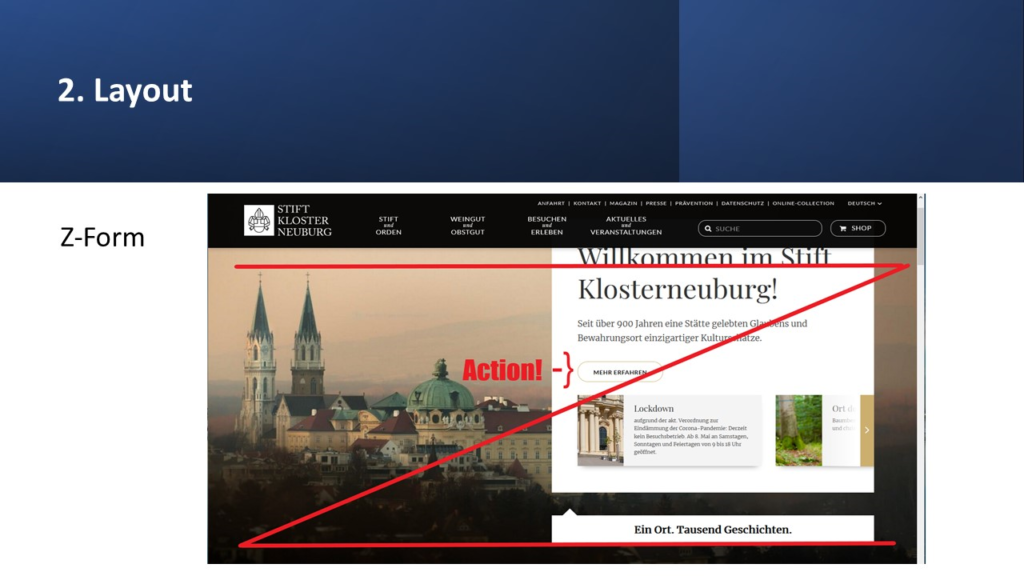Open the Online-Collection link
Image resolution: width=1024 pixels, height=576 pixels.
pos(803,203)
